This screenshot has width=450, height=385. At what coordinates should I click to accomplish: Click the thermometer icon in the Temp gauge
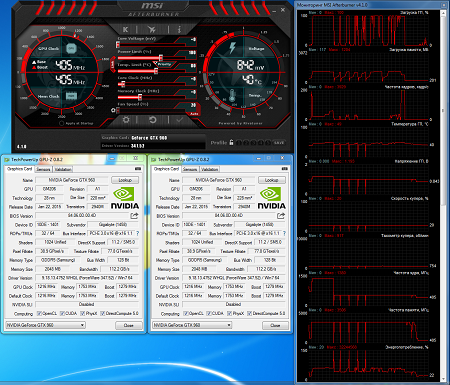[232, 96]
